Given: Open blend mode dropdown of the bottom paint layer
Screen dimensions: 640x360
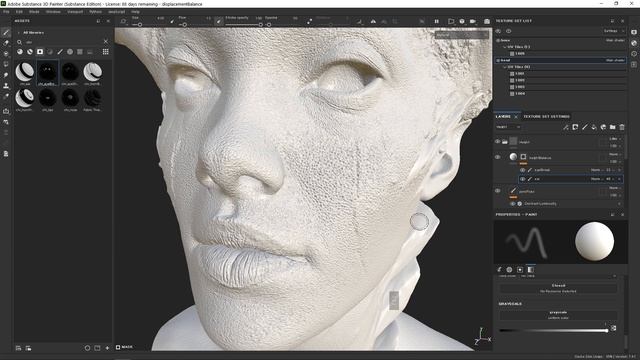Looking at the screenshot, I should click(x=615, y=188).
